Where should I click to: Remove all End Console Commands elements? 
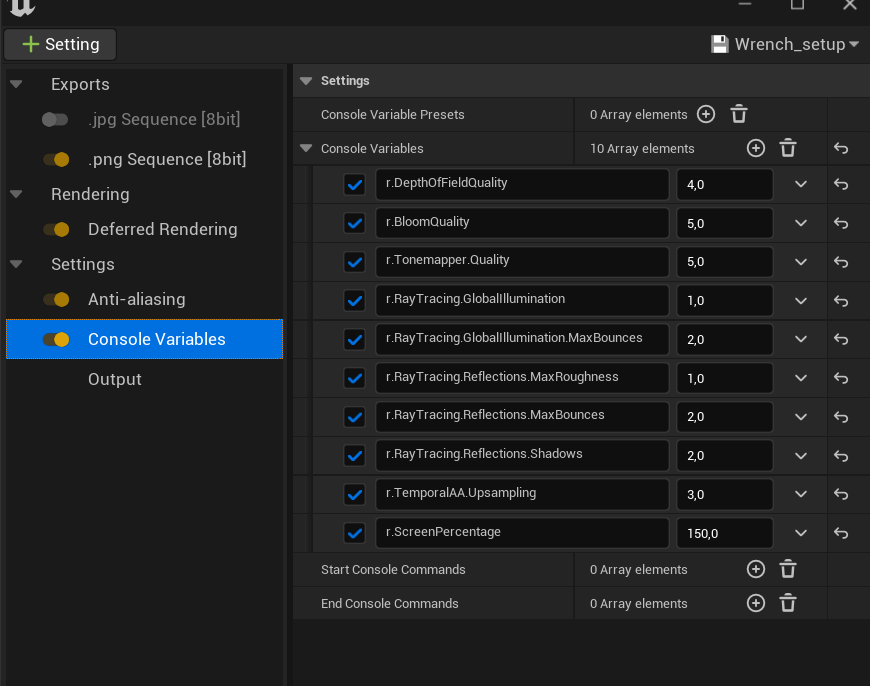click(788, 603)
